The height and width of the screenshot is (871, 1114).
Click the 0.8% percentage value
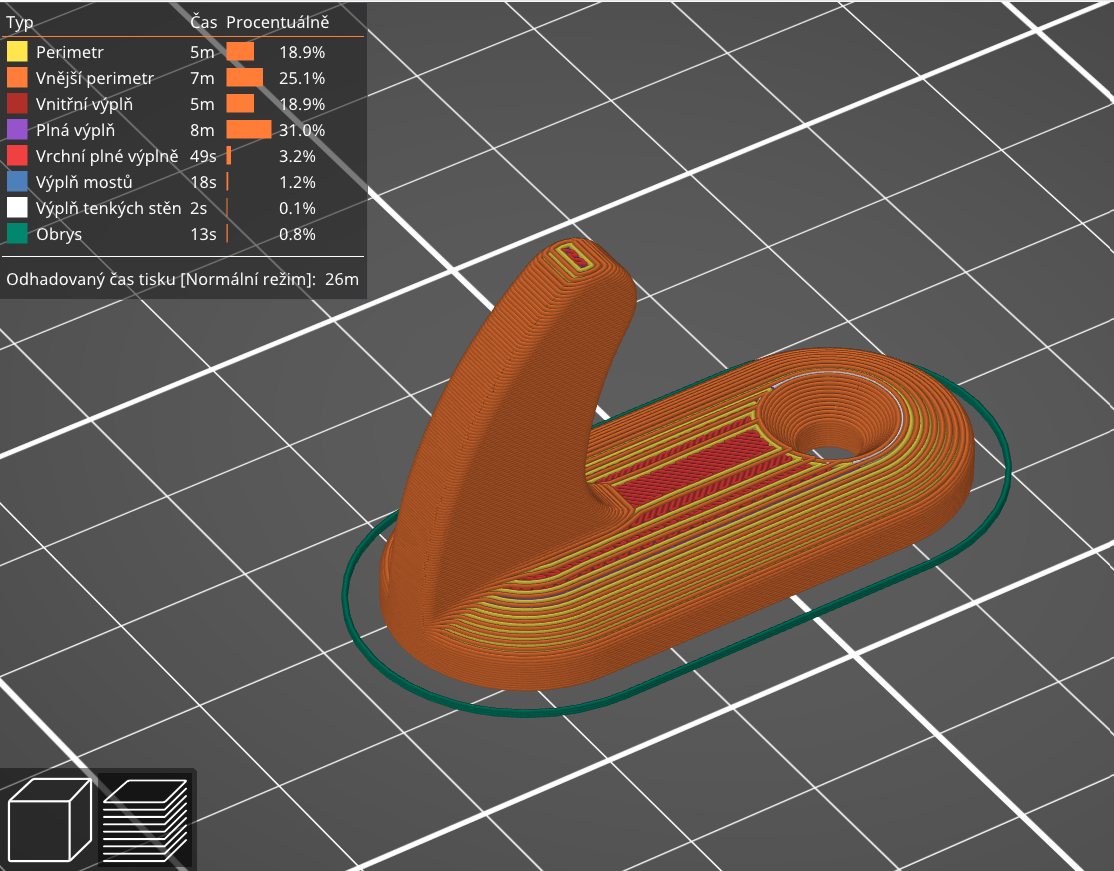coord(297,234)
